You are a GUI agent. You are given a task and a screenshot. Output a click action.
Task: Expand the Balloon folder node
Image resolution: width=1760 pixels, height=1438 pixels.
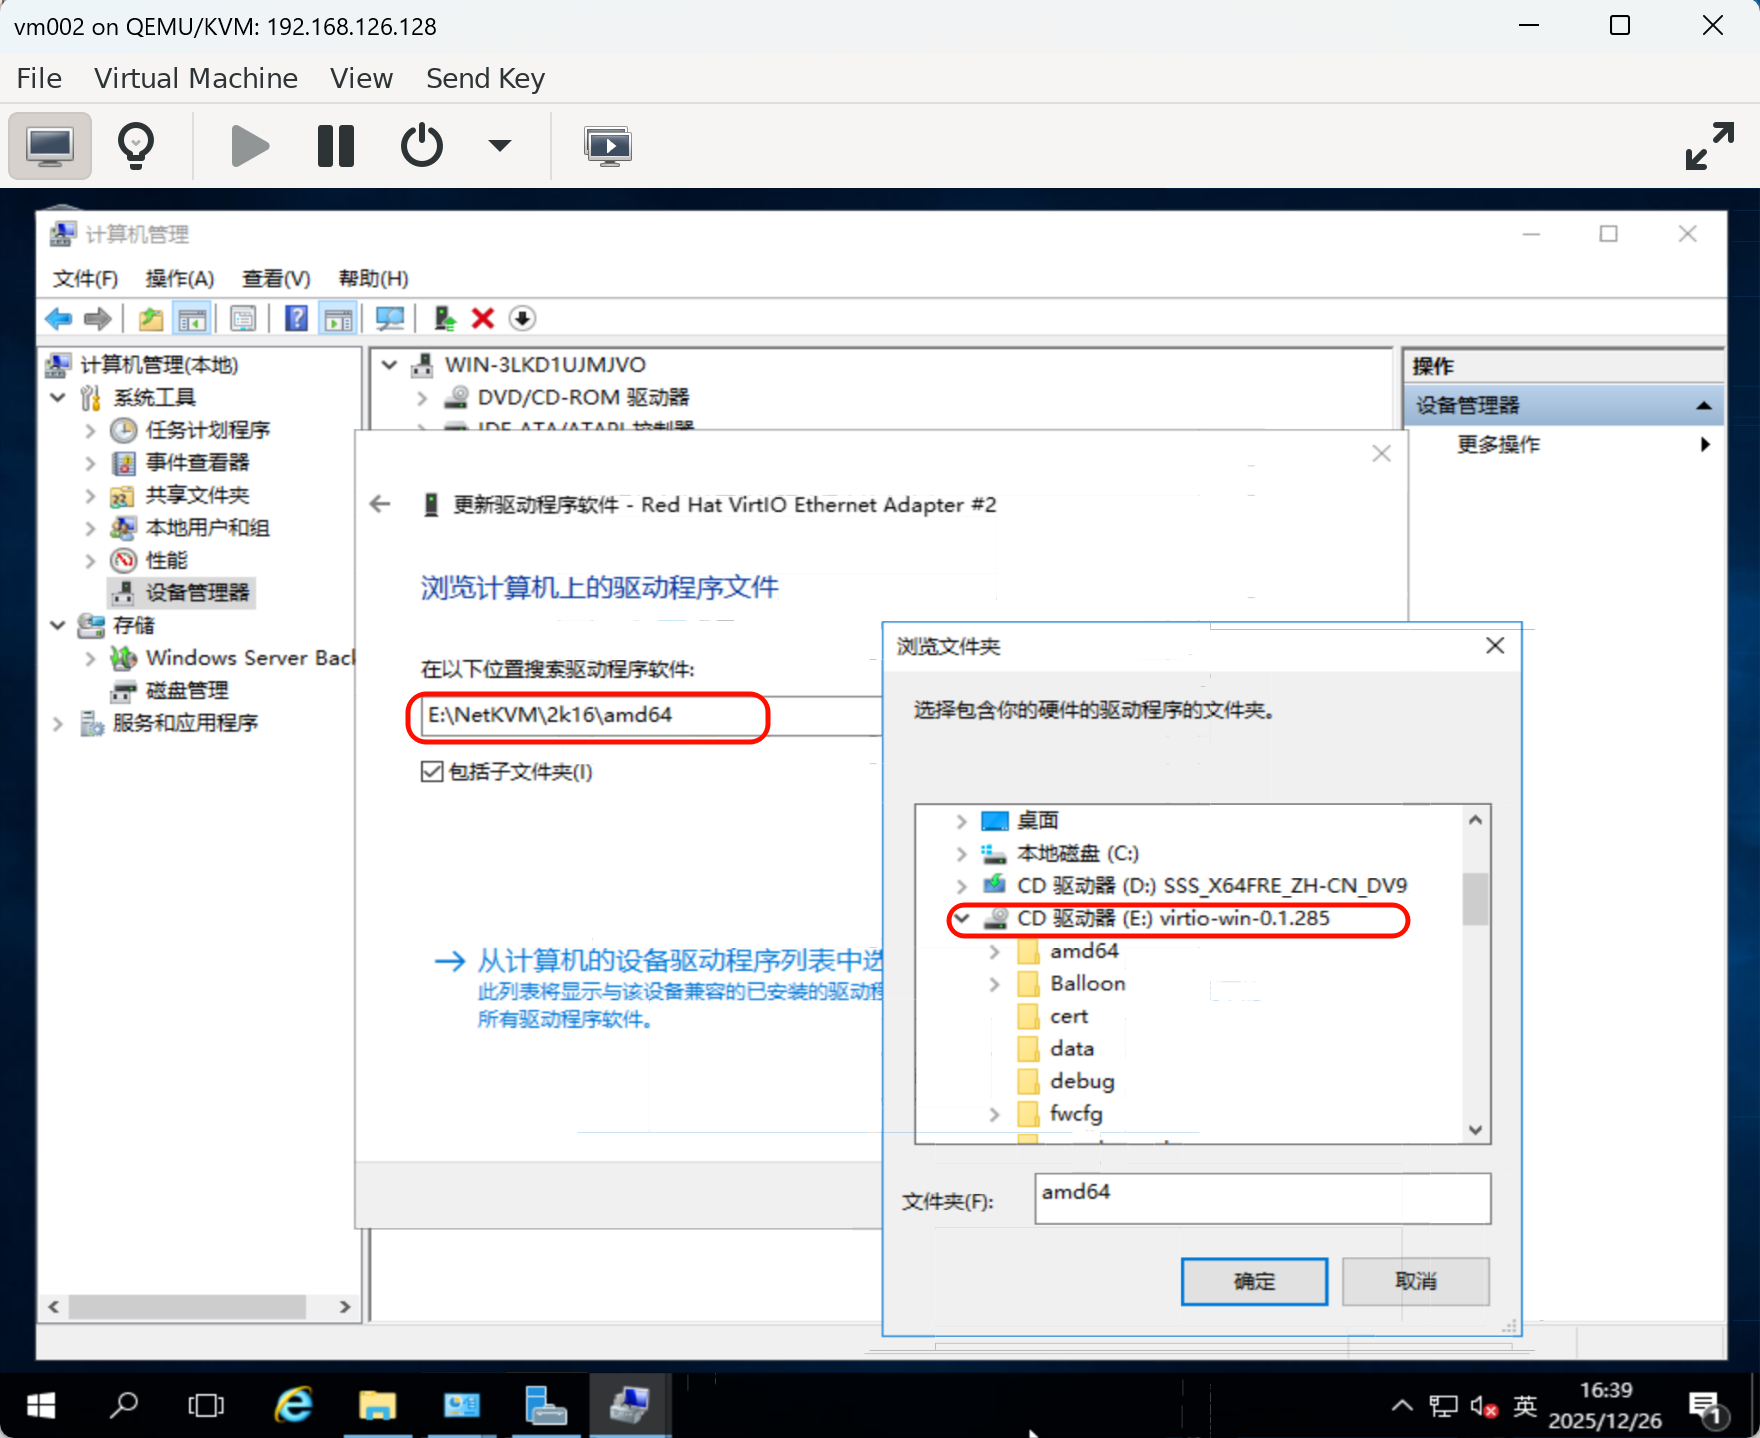994,984
